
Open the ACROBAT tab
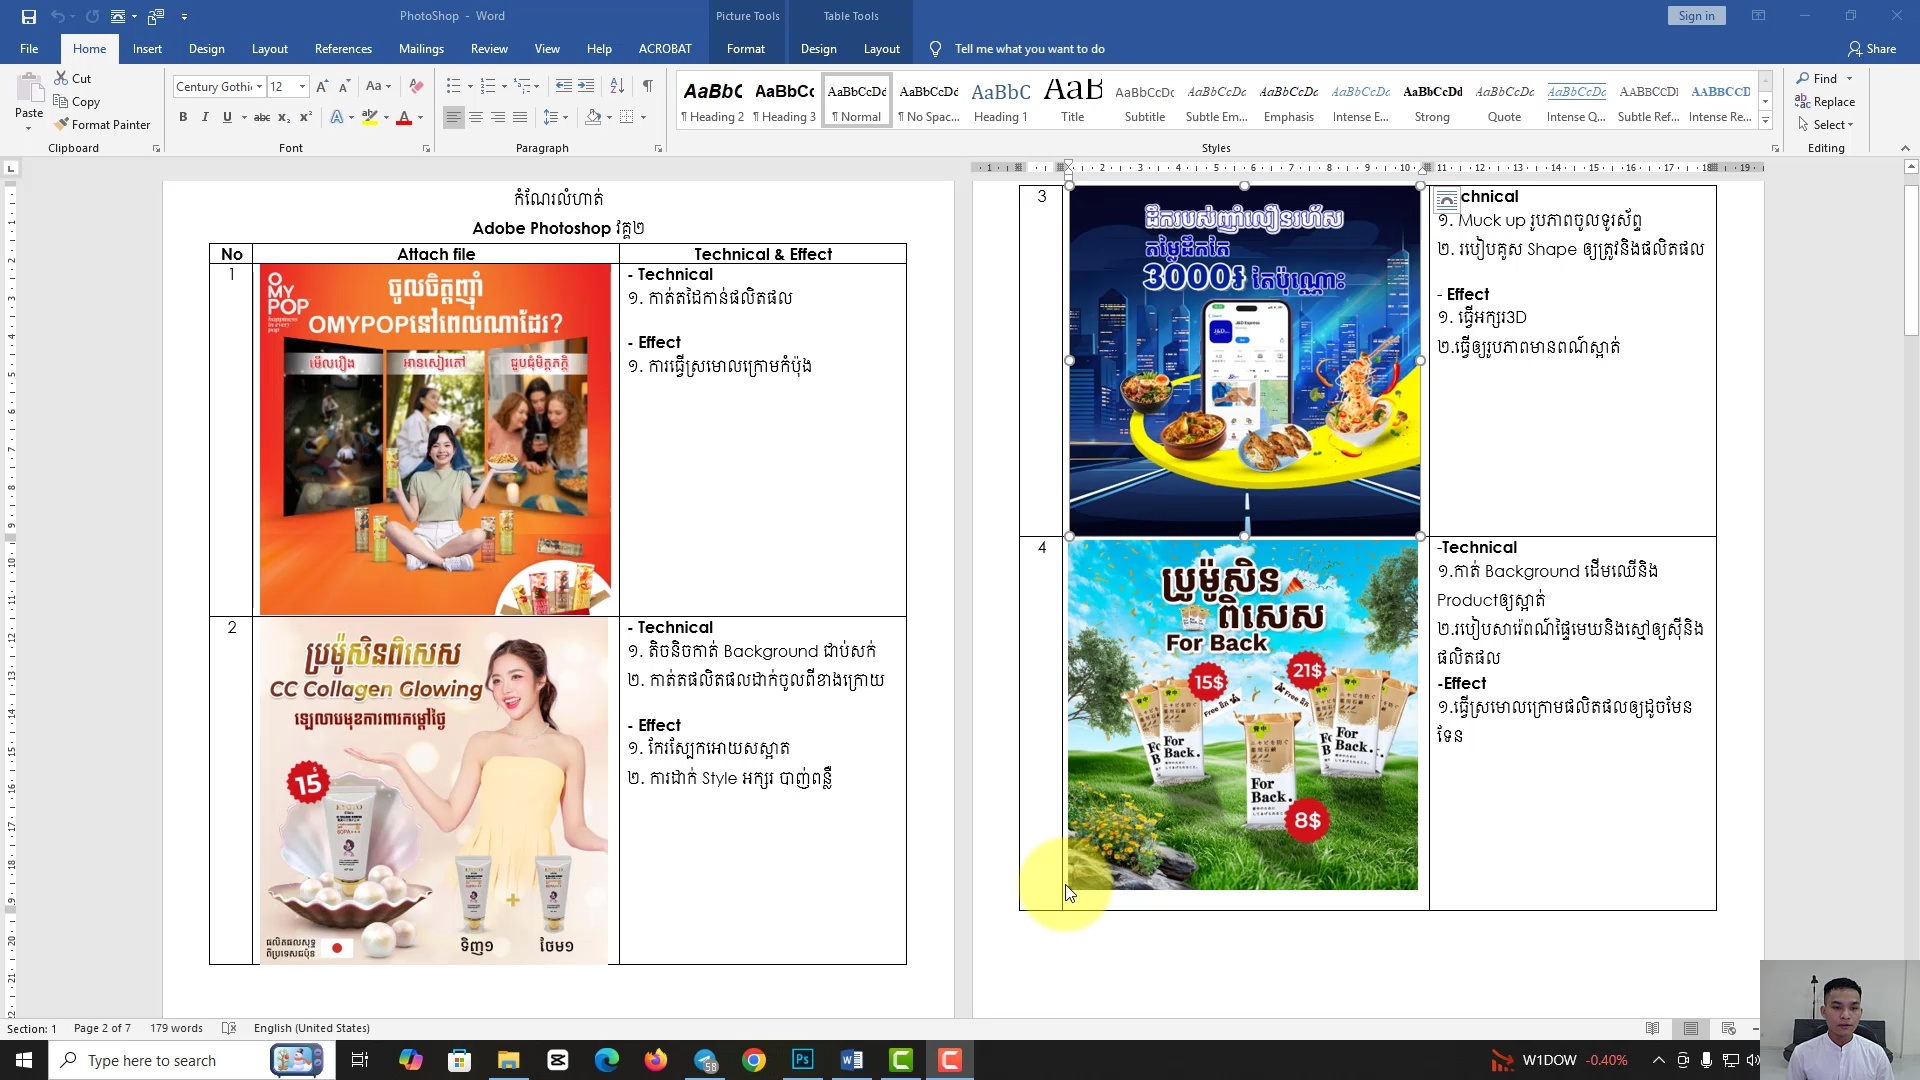click(665, 48)
